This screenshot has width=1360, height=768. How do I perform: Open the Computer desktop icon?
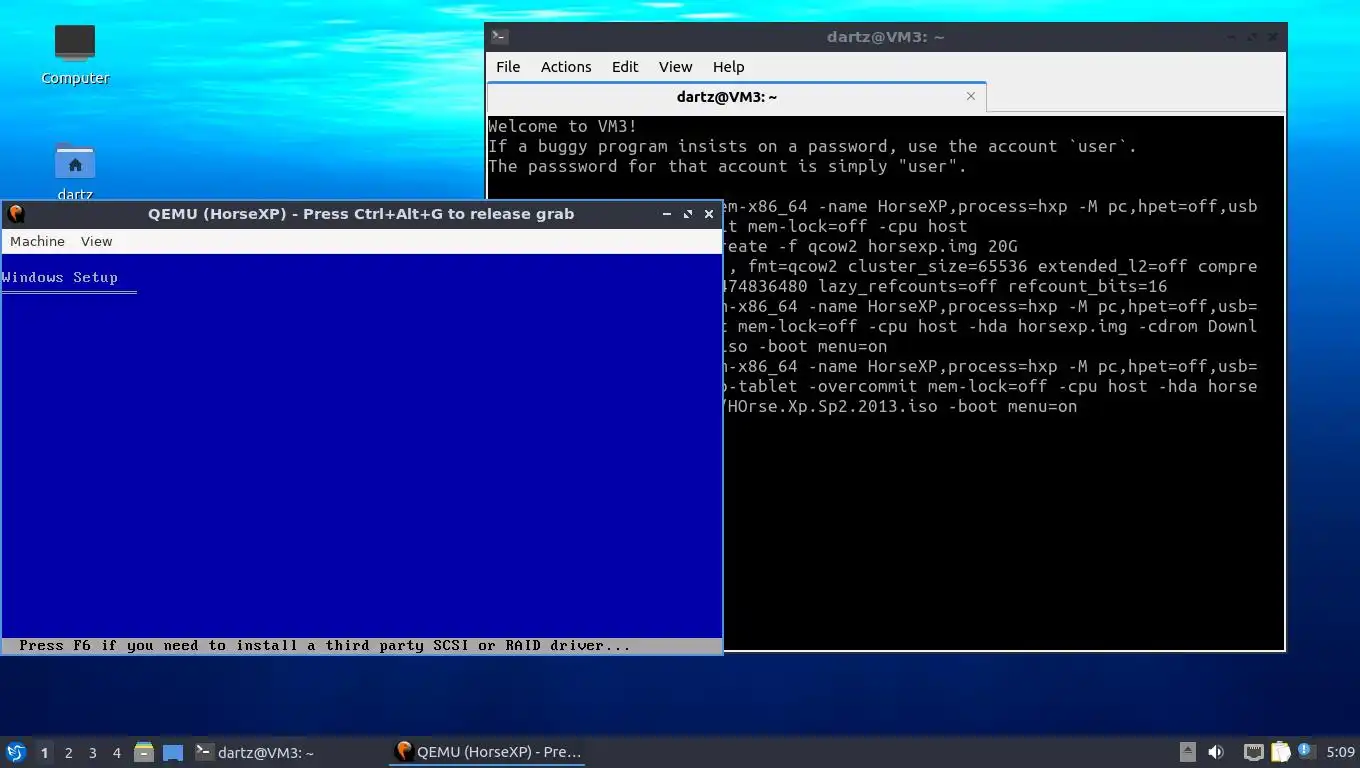coord(75,54)
